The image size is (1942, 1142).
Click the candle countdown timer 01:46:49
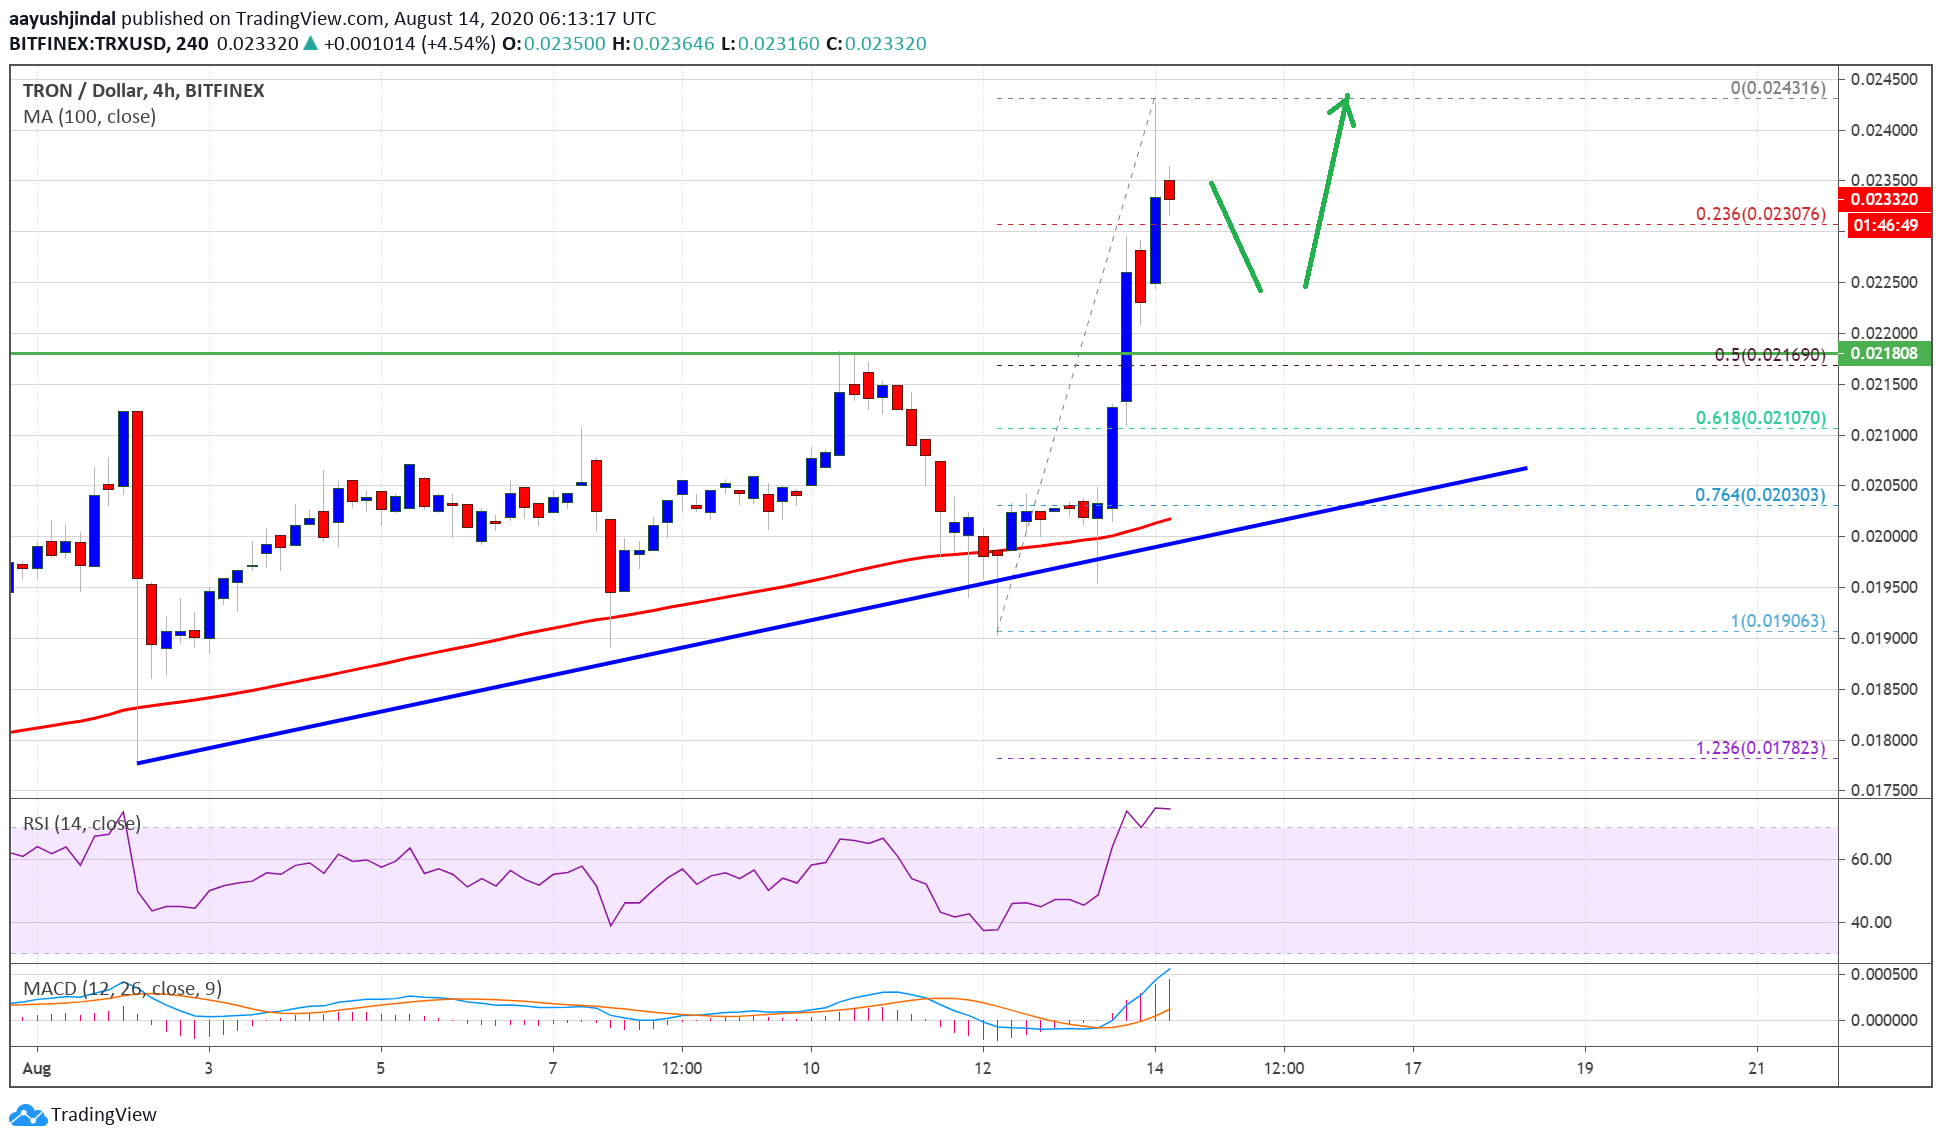1884,226
